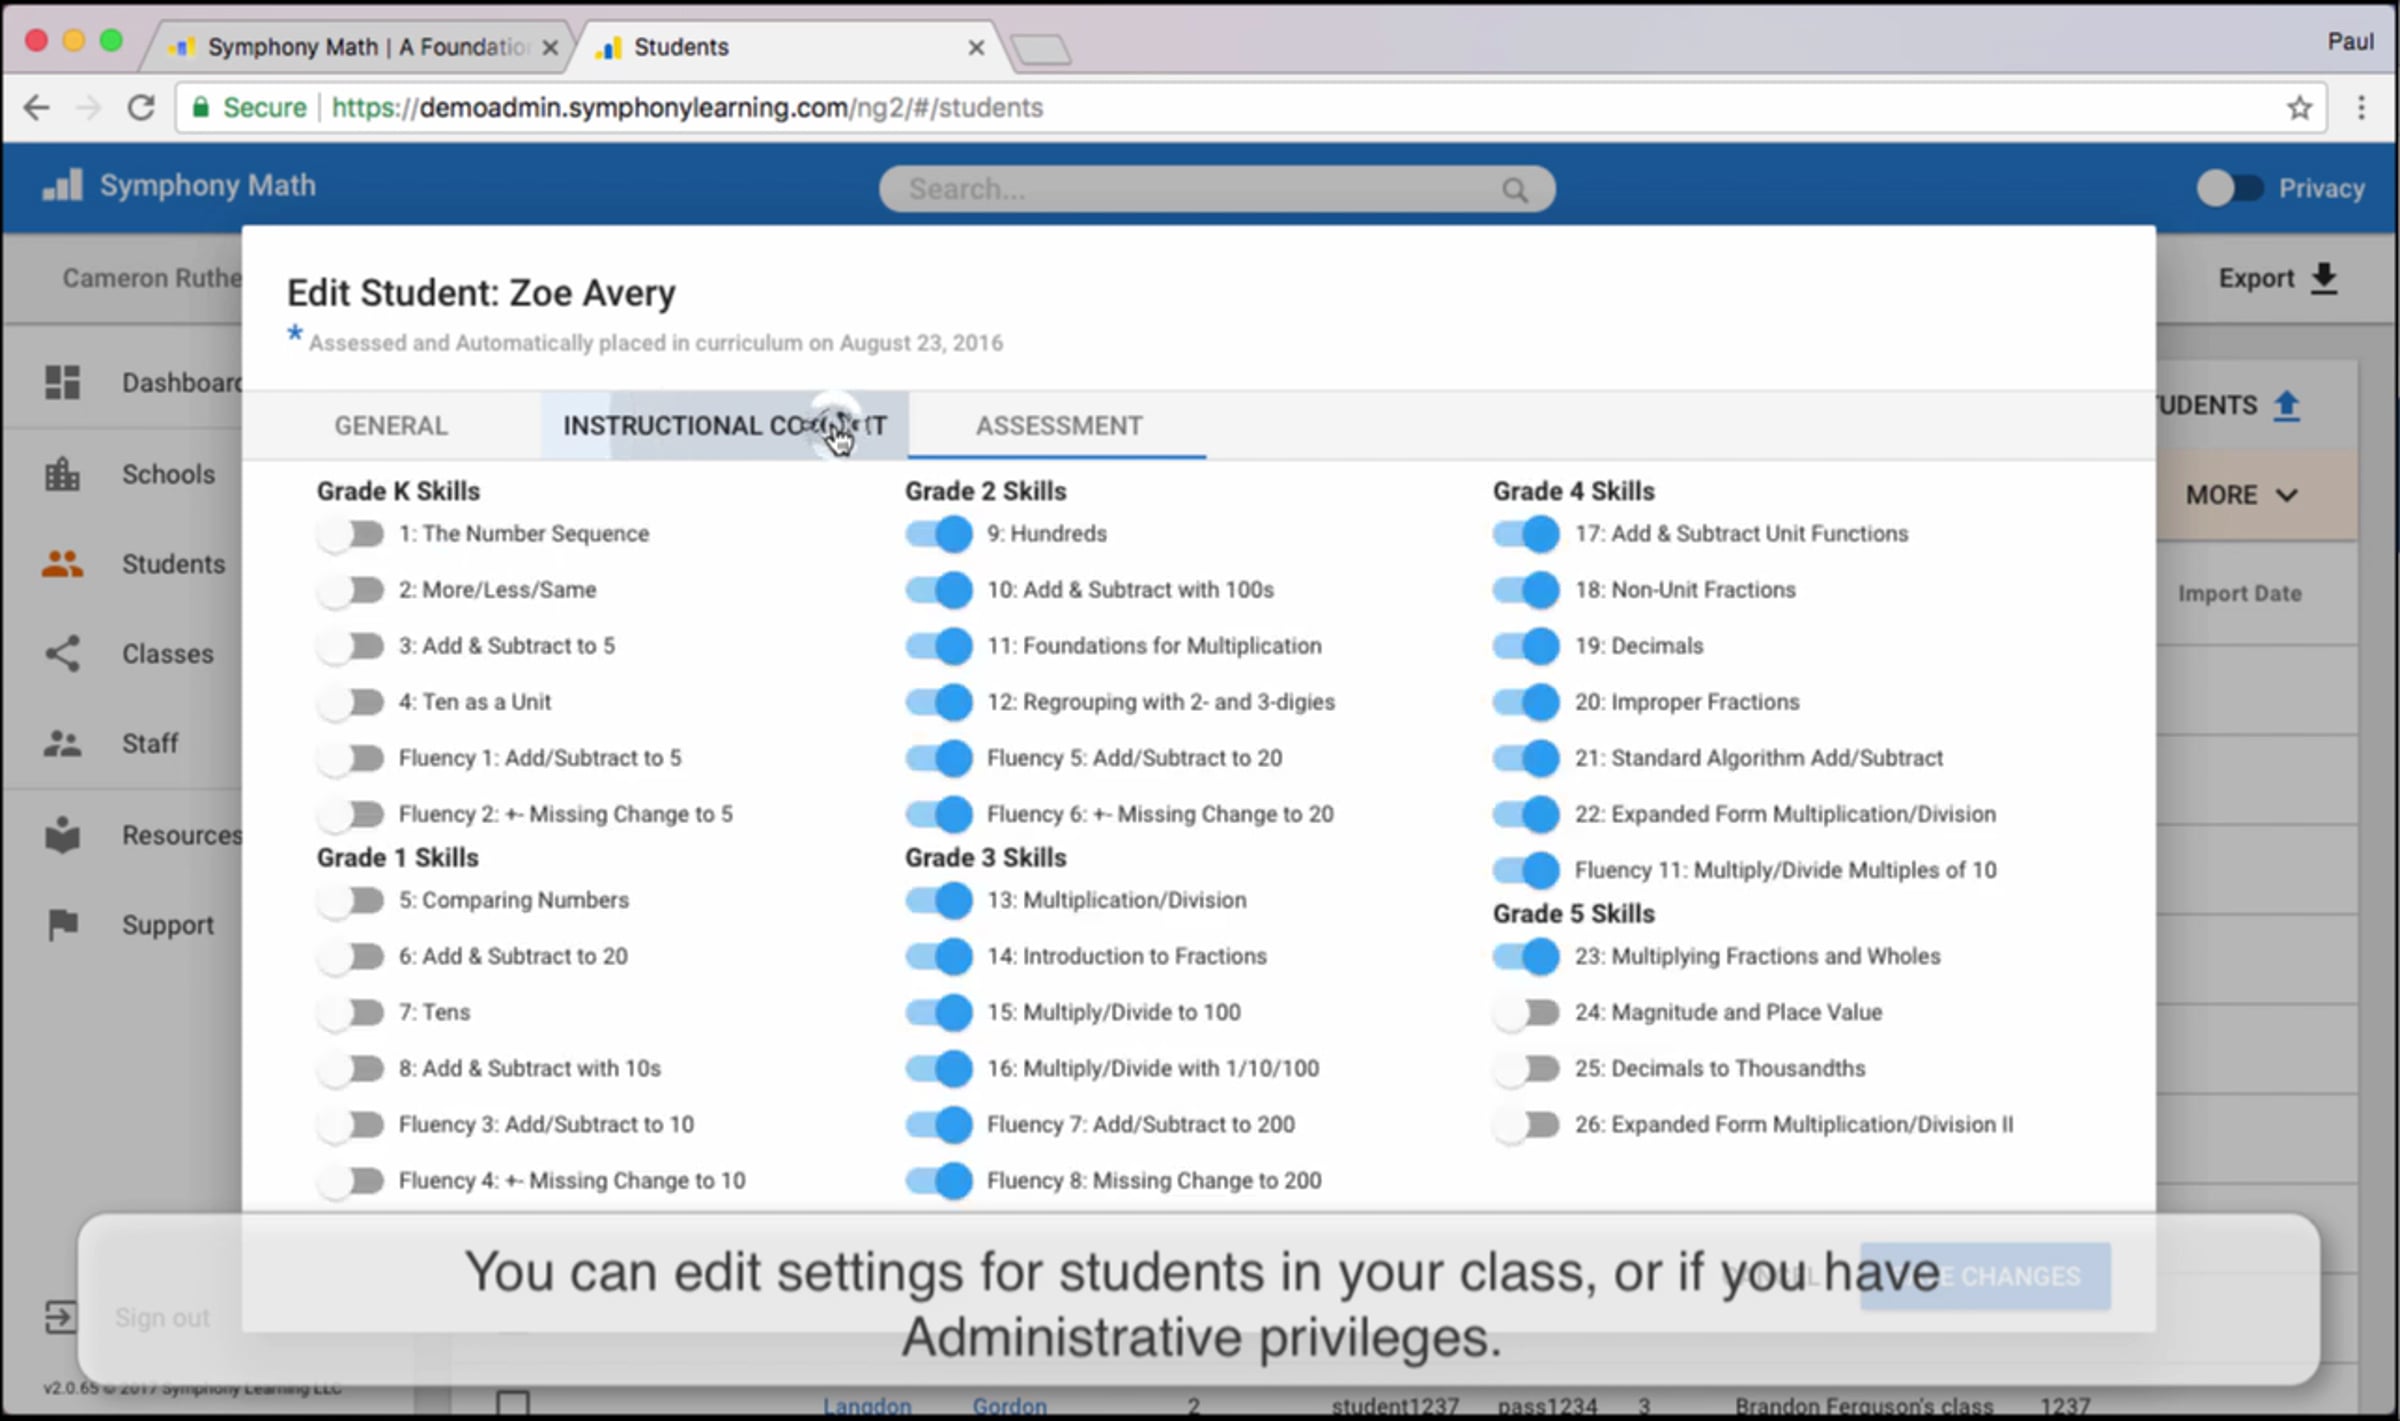Go back with the browser back arrow

(36, 108)
